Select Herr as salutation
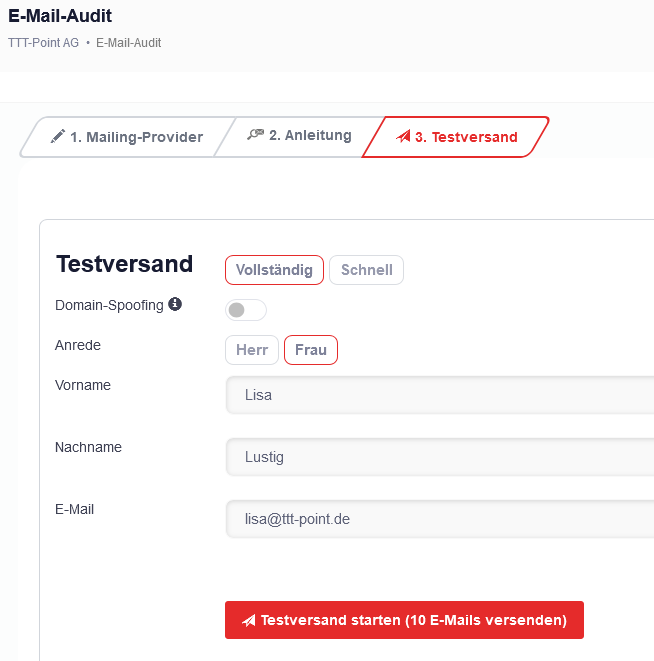The image size is (654, 661). [x=252, y=350]
